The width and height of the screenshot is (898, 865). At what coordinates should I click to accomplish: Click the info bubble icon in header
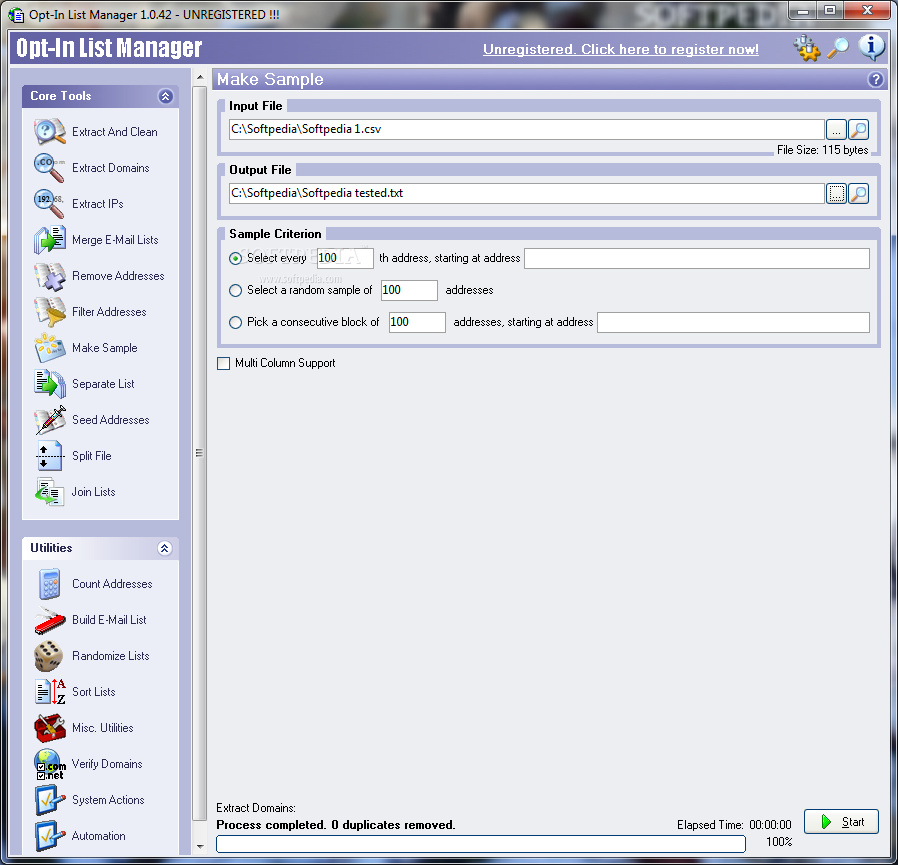point(871,48)
